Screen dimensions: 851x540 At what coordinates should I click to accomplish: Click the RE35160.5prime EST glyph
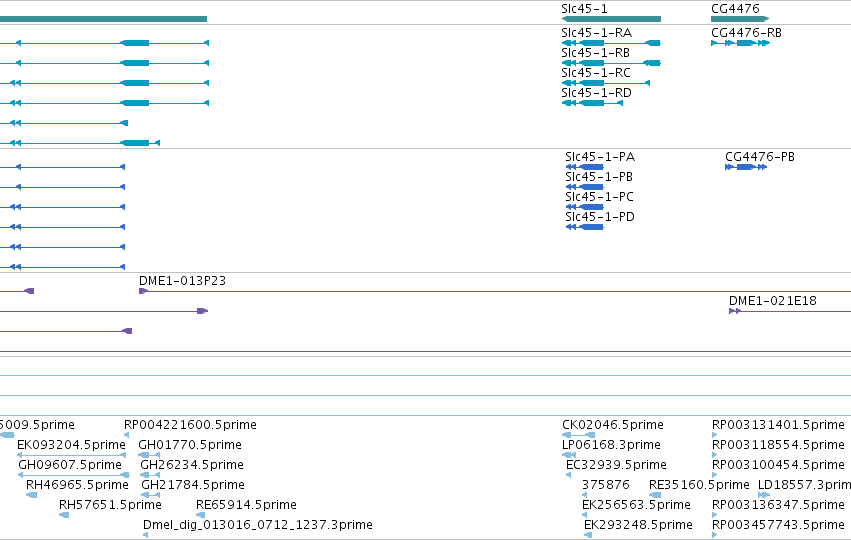pyautogui.click(x=656, y=495)
